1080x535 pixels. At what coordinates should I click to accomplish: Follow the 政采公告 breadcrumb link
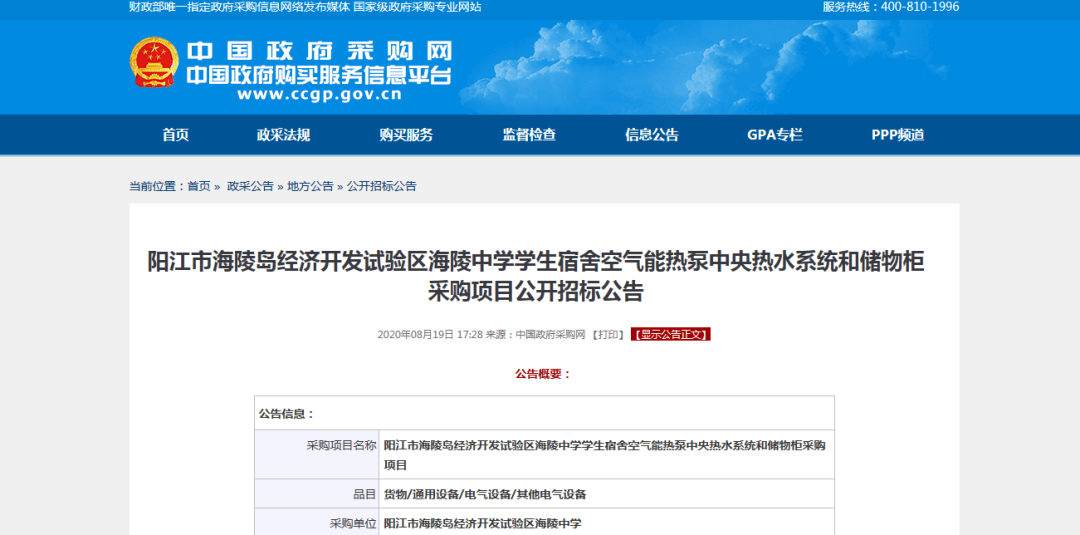pos(250,186)
